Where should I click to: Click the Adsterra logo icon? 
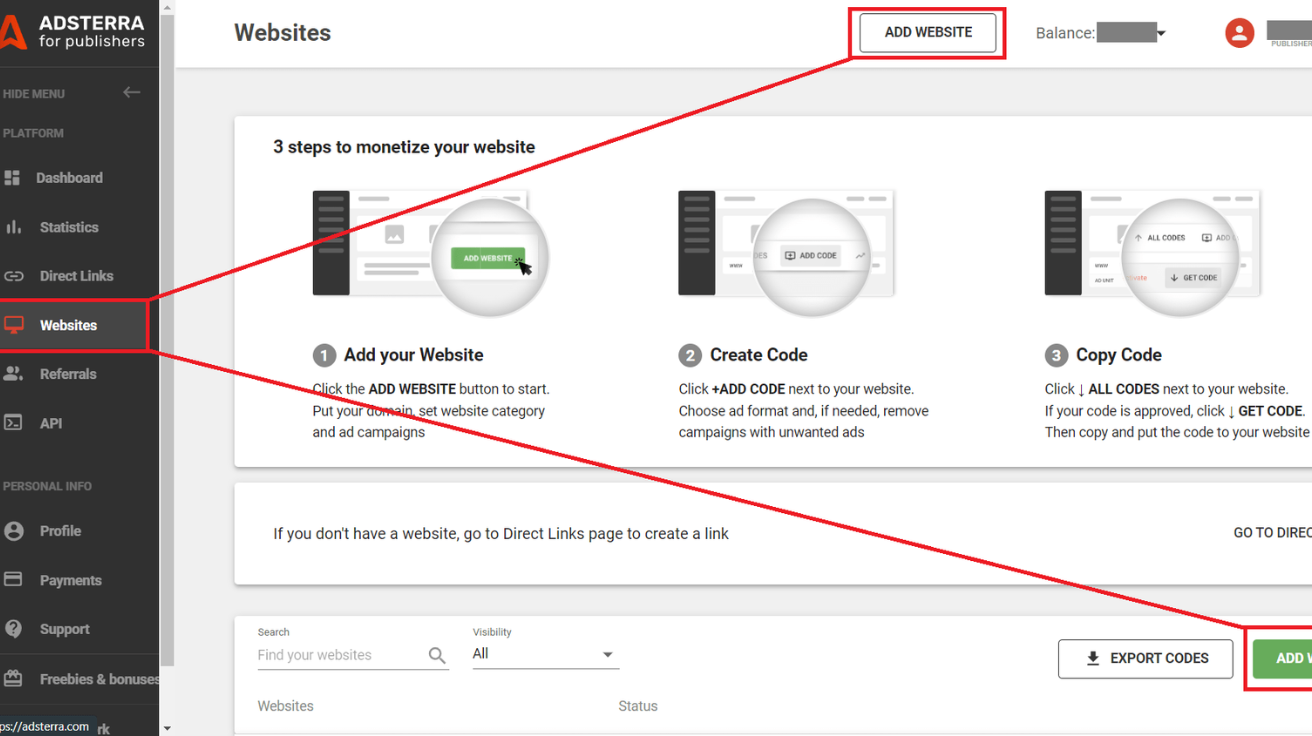pos(12,32)
